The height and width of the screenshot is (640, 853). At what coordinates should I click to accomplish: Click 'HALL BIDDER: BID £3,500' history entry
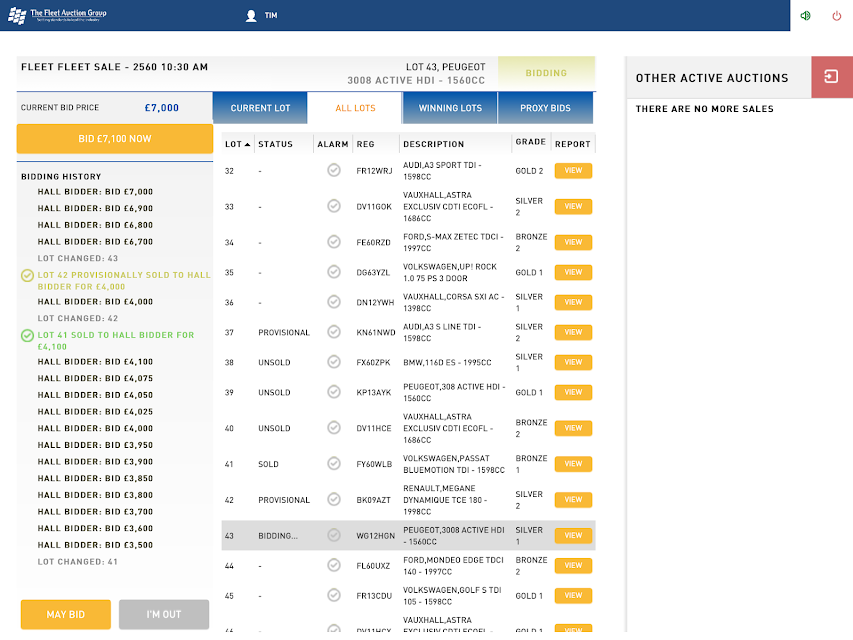coord(95,545)
